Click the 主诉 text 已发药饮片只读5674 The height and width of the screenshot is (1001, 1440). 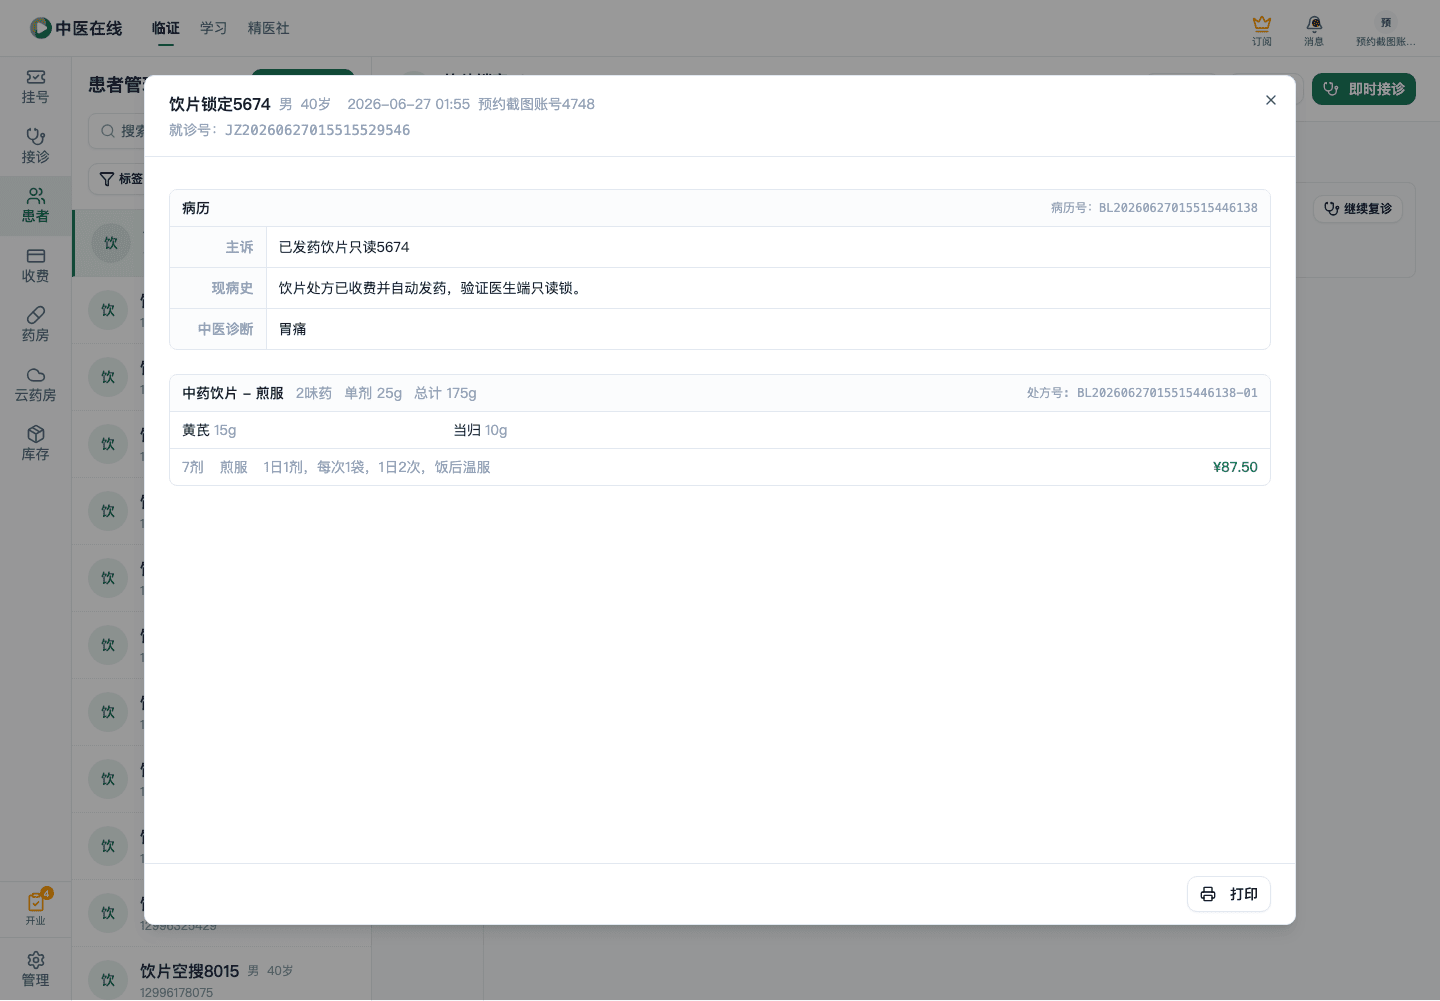tap(344, 247)
